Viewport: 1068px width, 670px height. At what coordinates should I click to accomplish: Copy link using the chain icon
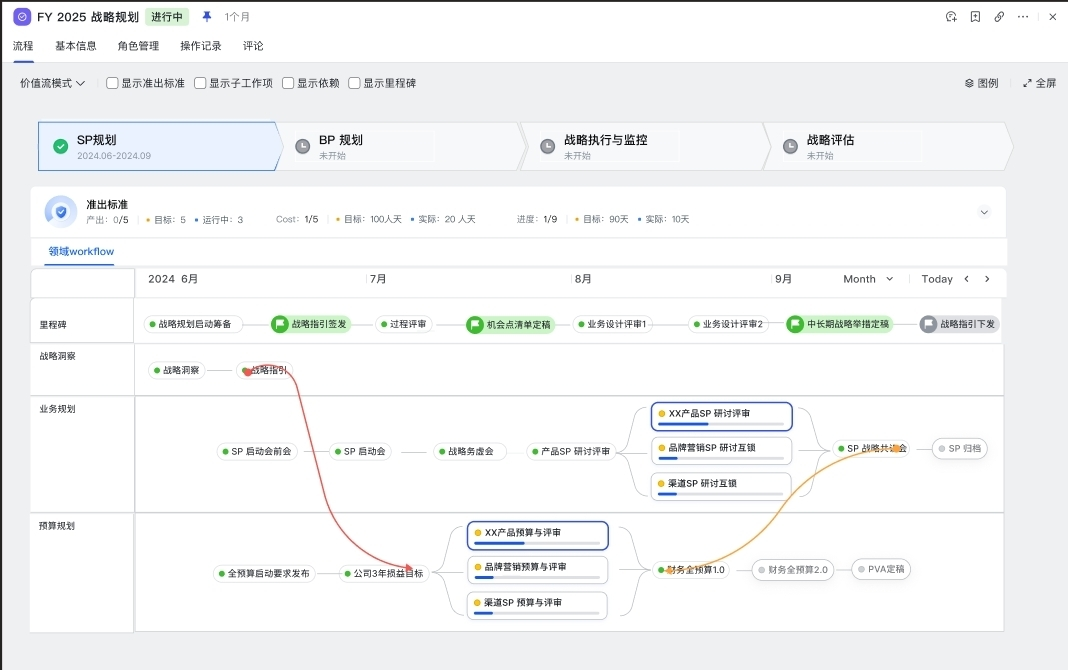click(999, 17)
